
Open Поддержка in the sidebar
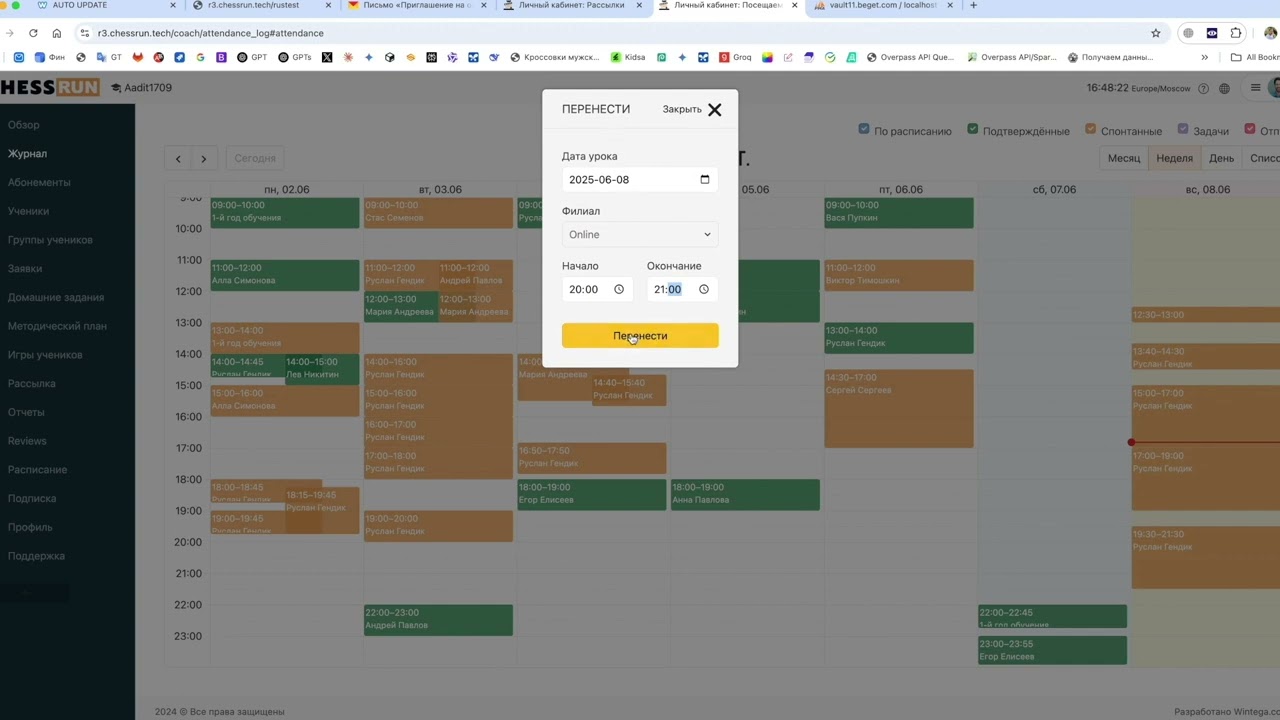pos(36,557)
